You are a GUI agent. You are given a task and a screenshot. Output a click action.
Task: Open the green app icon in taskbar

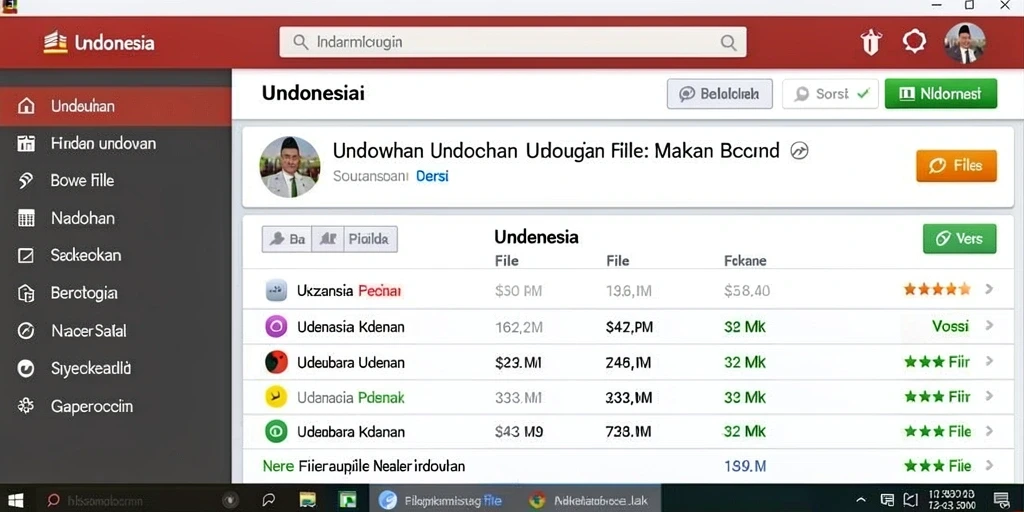coord(347,500)
